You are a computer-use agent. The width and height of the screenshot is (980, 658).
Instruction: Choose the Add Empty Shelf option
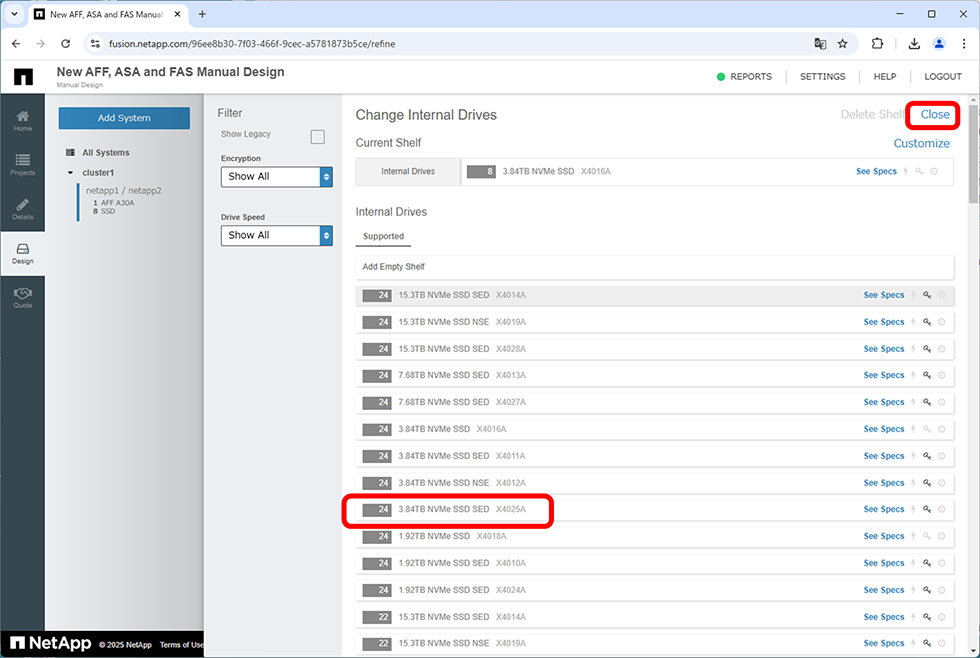[x=654, y=267]
